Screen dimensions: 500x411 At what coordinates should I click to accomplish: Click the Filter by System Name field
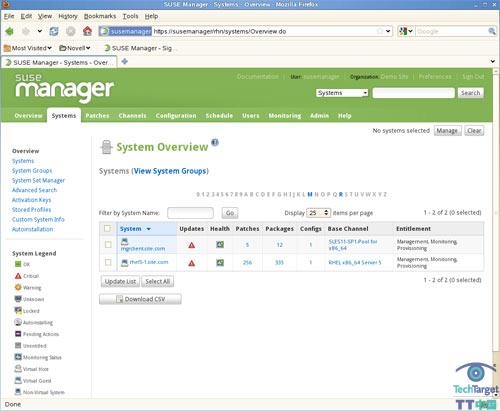(190, 213)
